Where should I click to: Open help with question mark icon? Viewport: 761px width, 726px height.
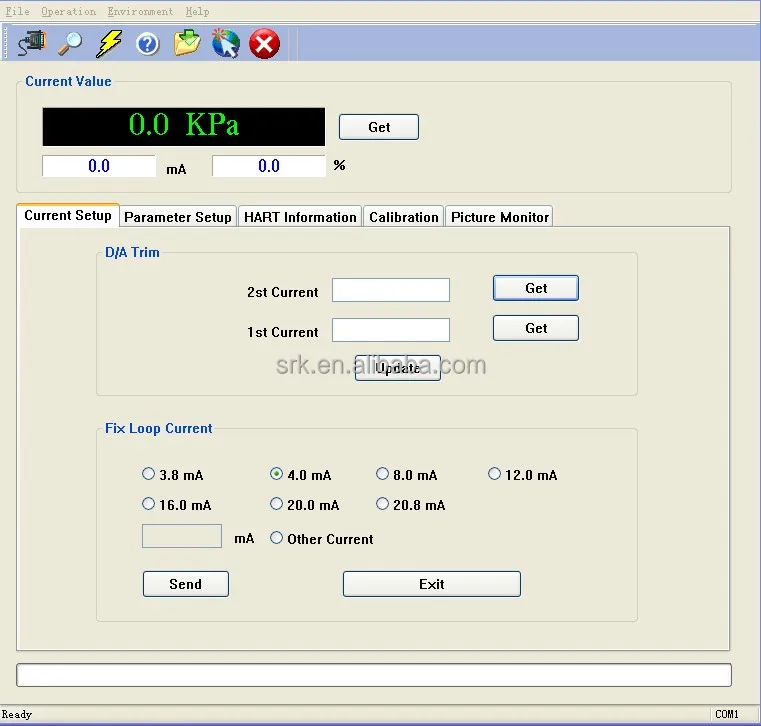[x=148, y=44]
